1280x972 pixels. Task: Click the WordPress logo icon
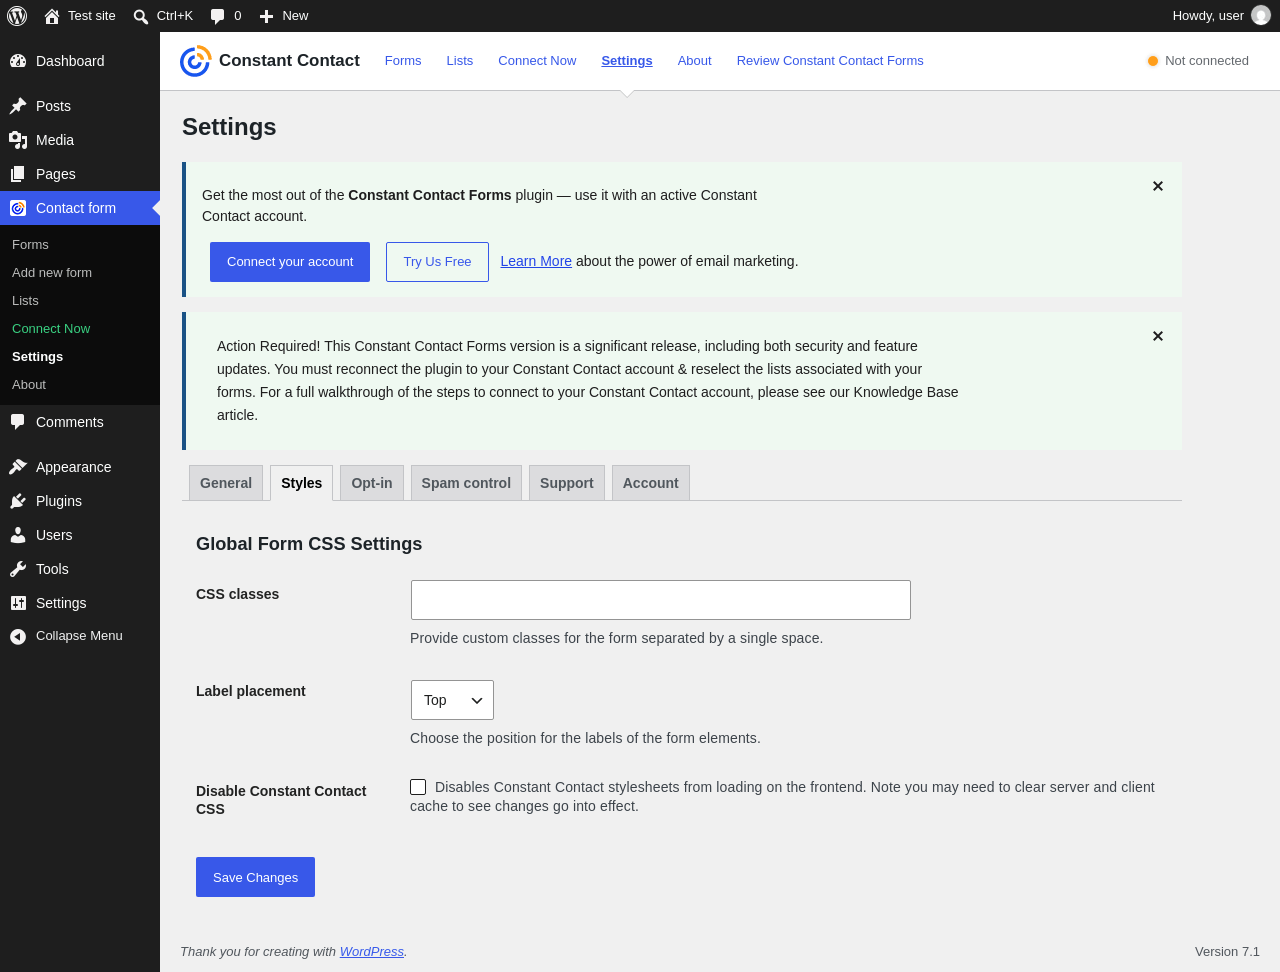17,16
